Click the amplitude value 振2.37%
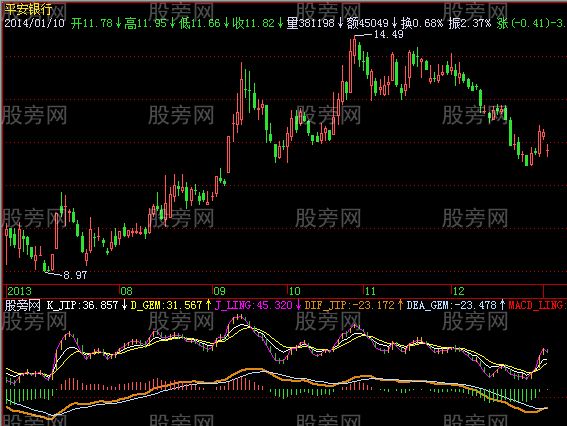 coord(470,24)
